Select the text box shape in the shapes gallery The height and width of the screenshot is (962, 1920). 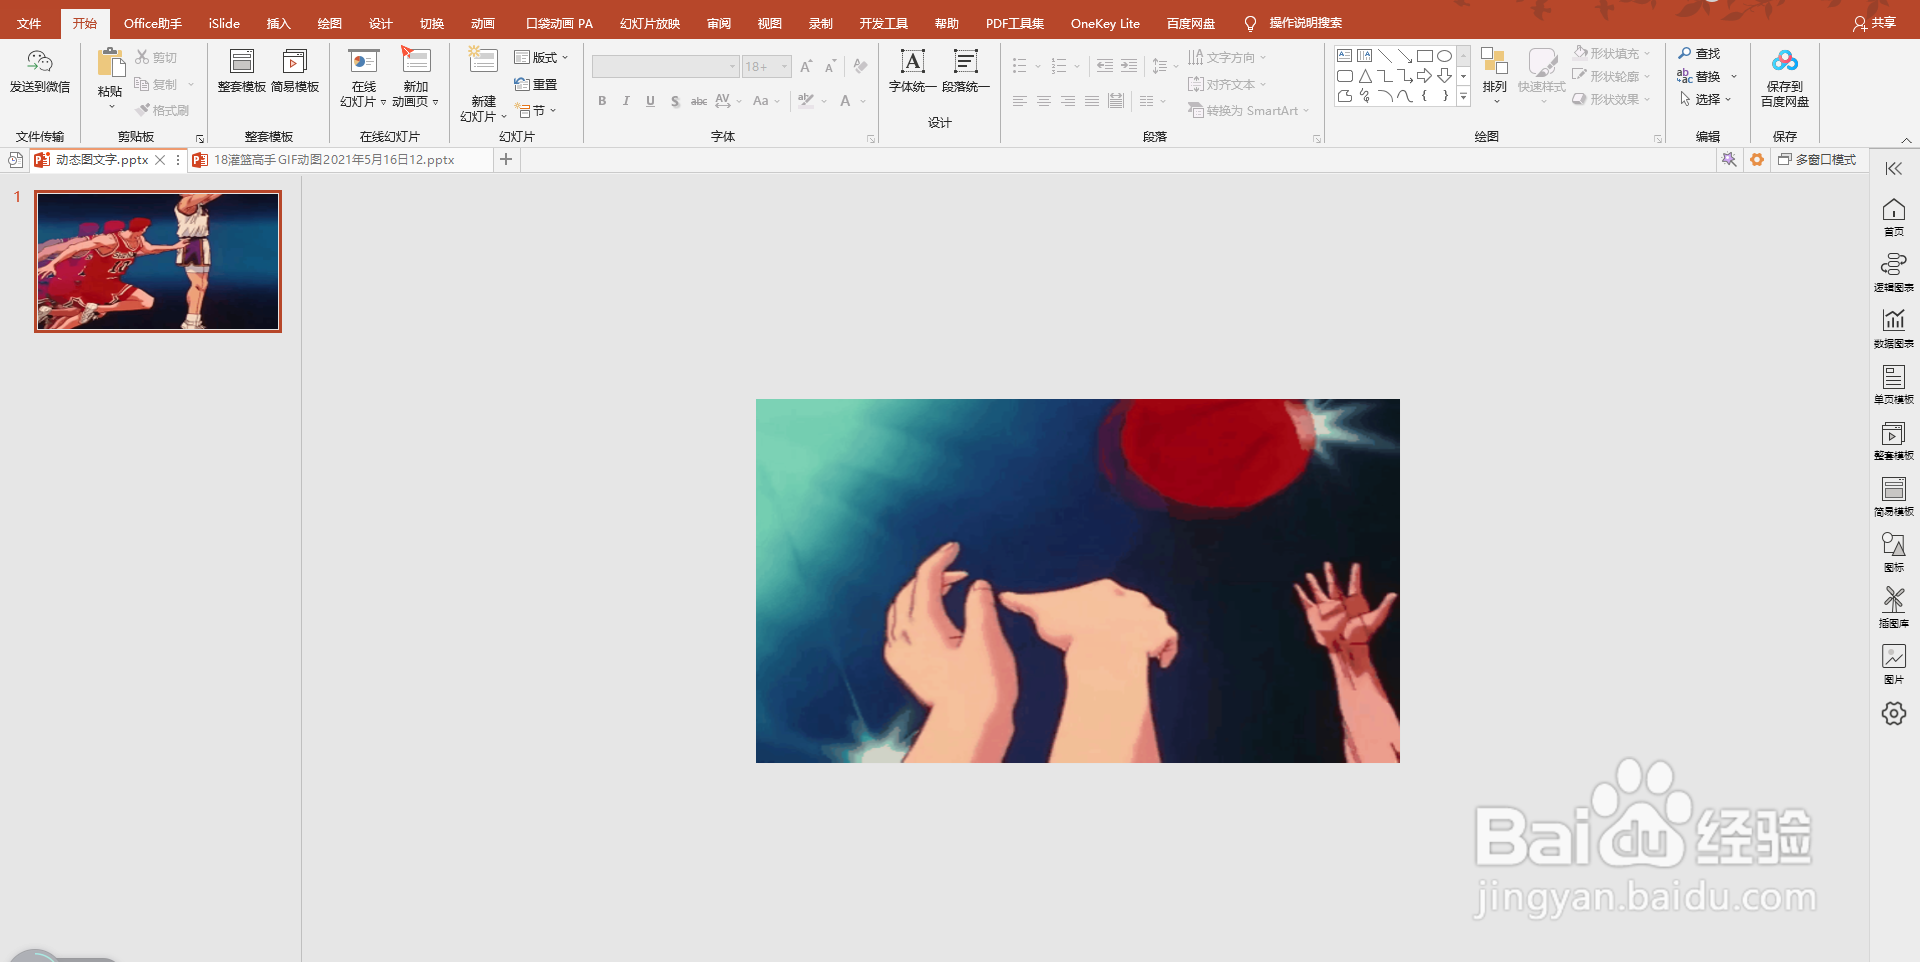click(x=1345, y=56)
